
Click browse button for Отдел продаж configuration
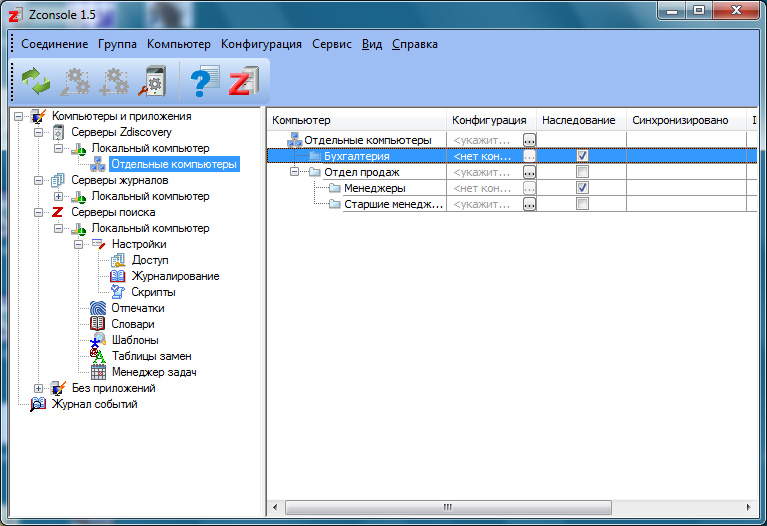point(529,172)
